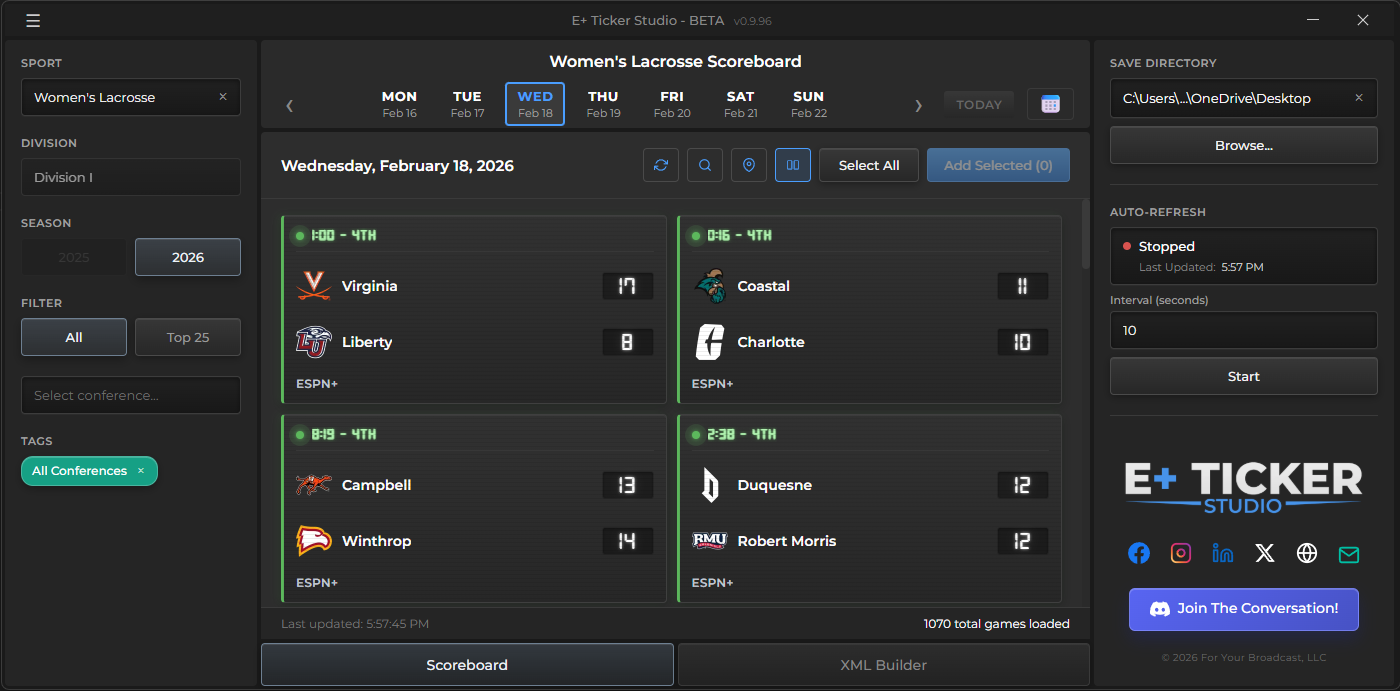This screenshot has height=691, width=1400.
Task: Click the Campbell team logo
Action: (x=314, y=485)
